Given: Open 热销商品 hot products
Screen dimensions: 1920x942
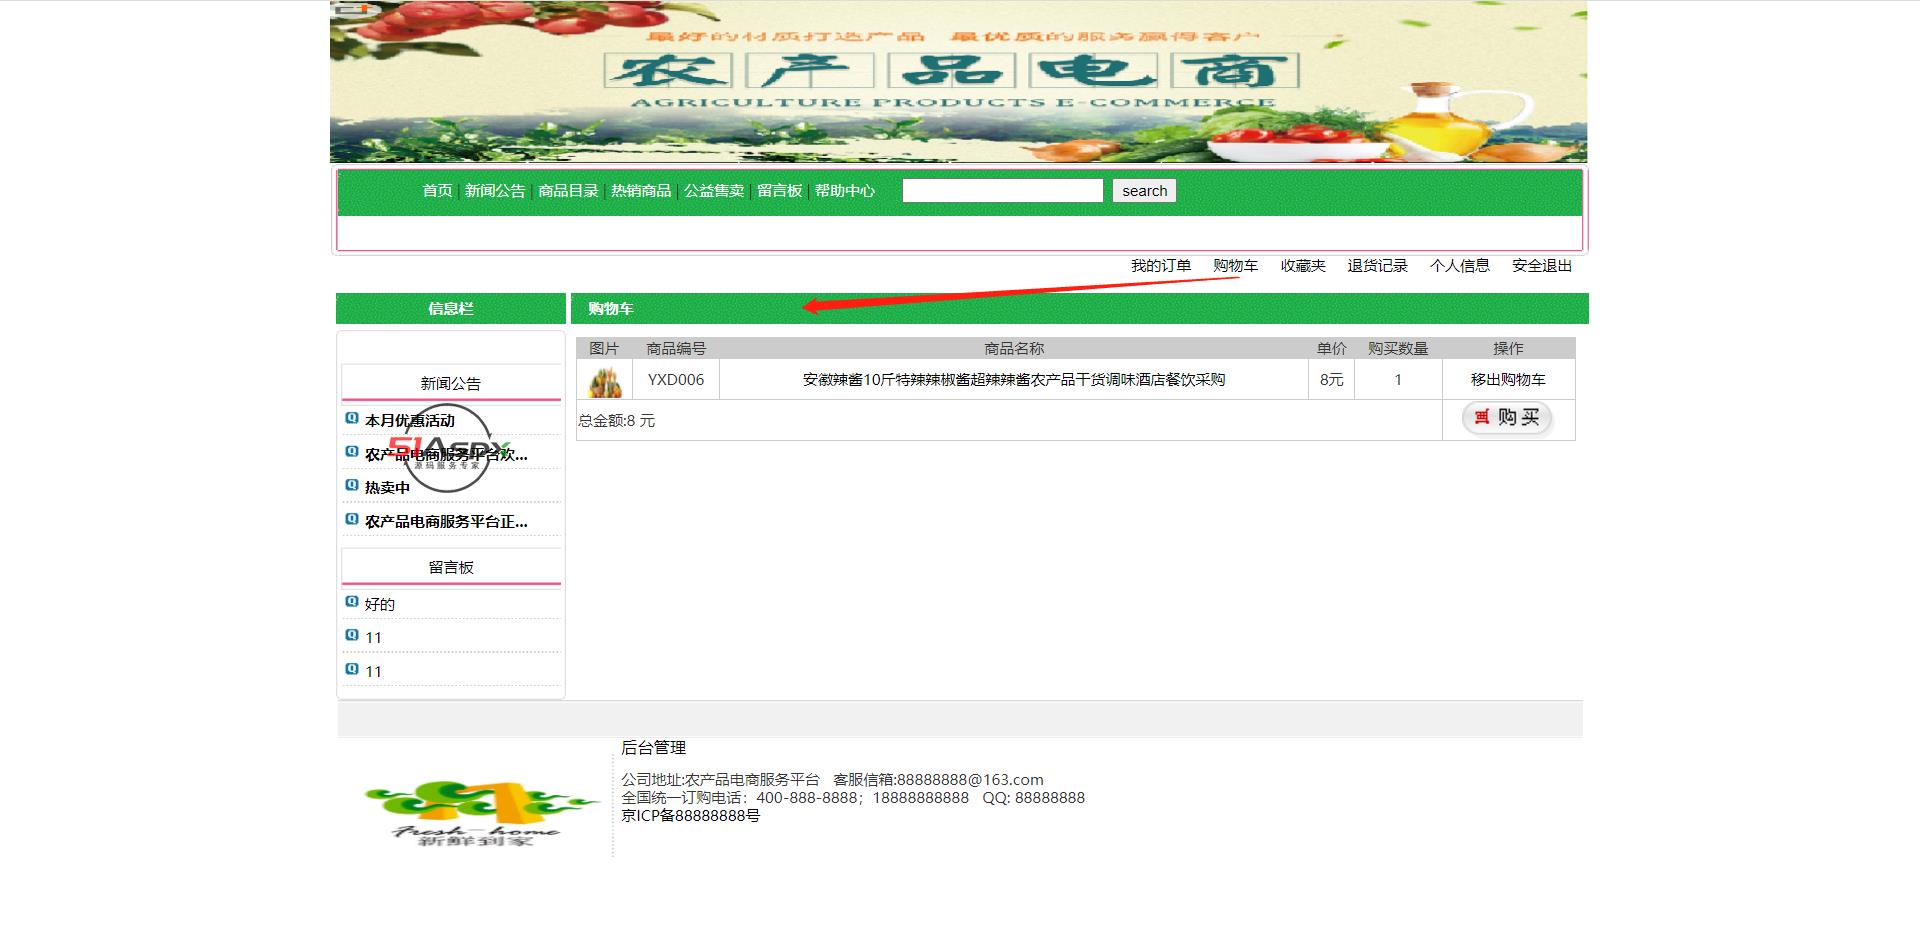Looking at the screenshot, I should click(641, 191).
